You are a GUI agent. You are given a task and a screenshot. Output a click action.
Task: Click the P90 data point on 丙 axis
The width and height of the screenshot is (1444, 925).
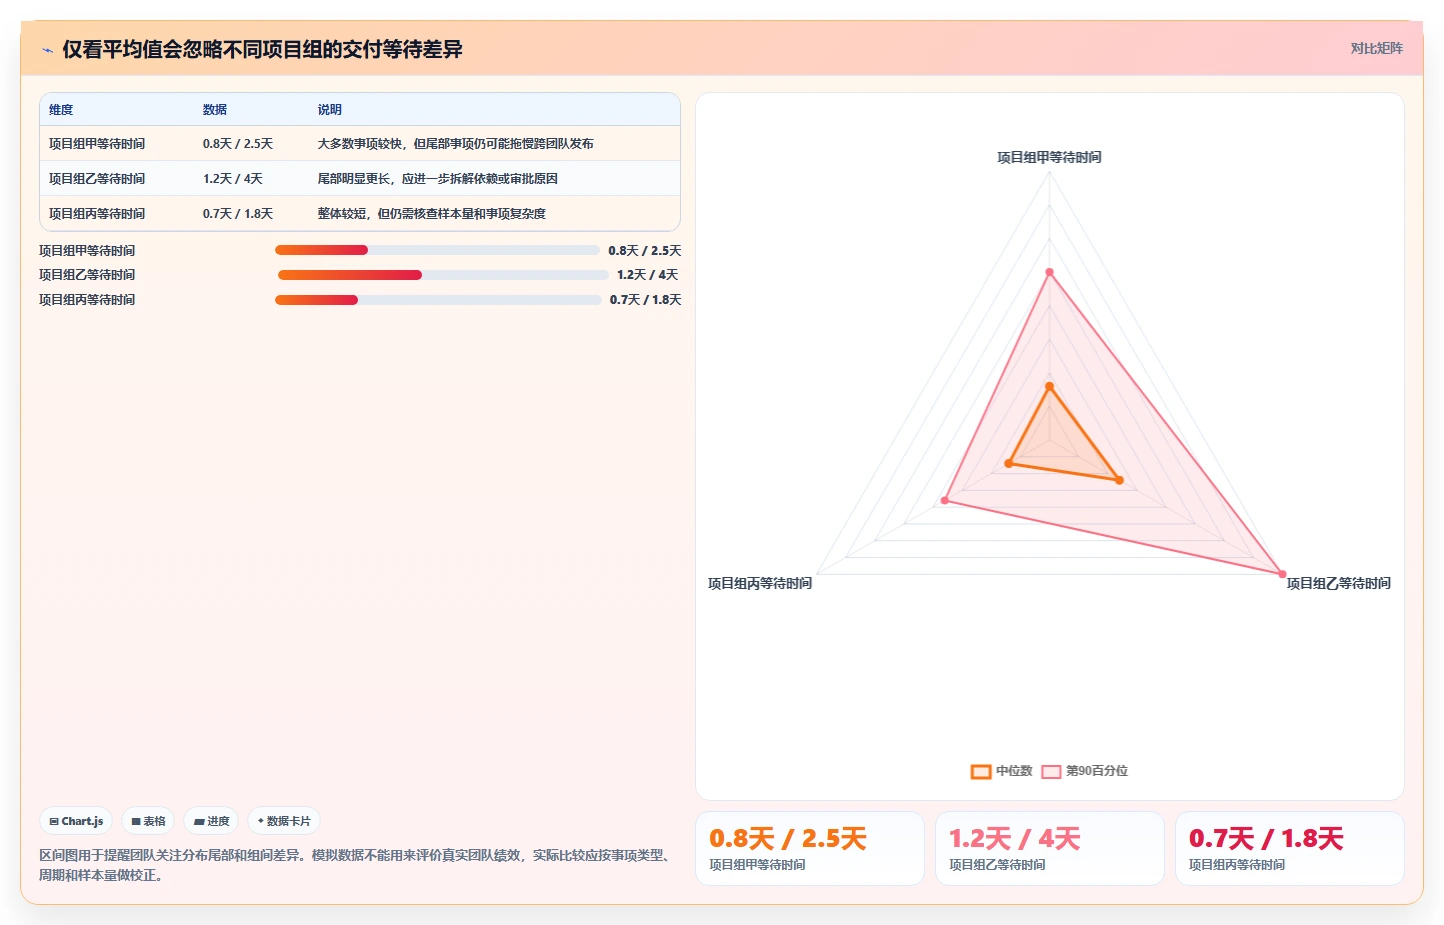click(x=945, y=500)
